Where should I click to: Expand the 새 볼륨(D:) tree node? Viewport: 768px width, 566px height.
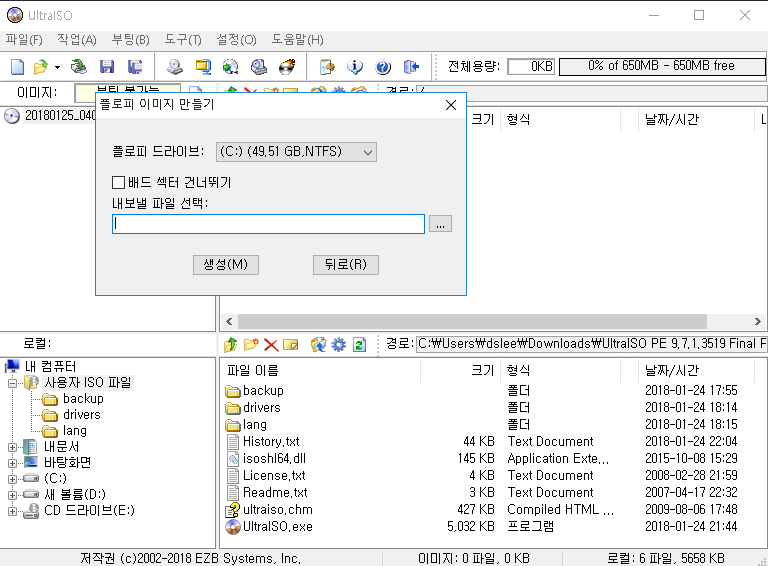(x=13, y=495)
